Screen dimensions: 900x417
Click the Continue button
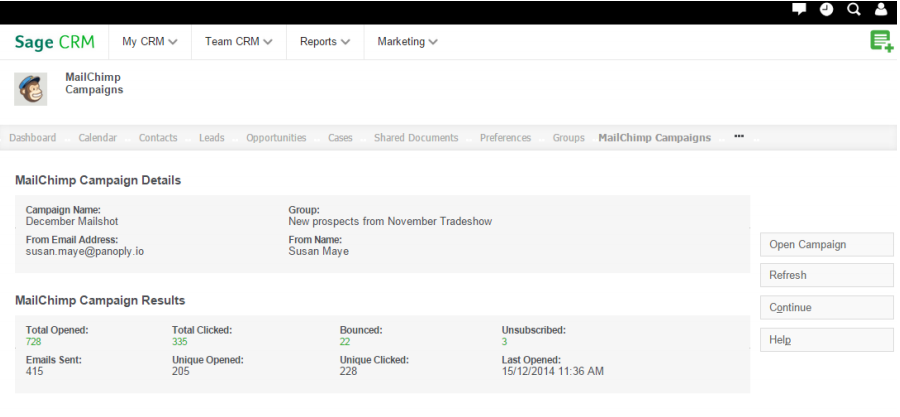click(x=827, y=307)
